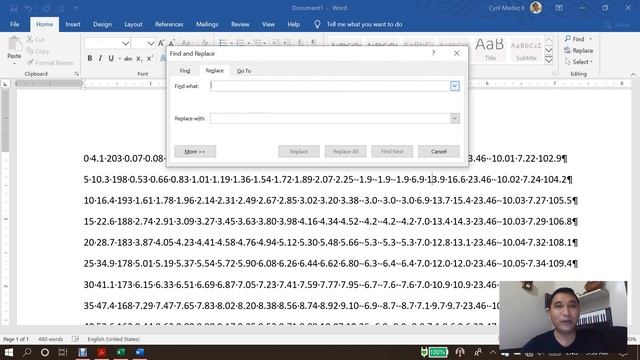
Task: Switch to the Review ribbon tab
Action: [240, 24]
